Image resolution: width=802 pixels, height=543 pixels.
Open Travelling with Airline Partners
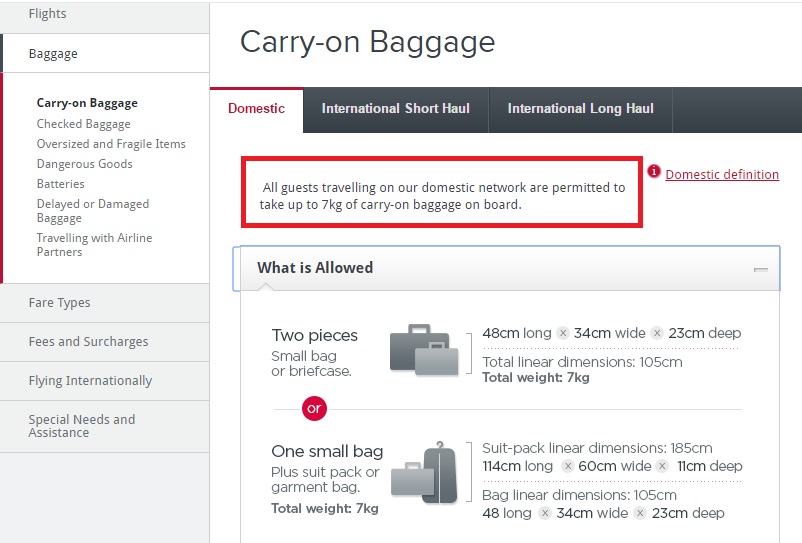click(94, 245)
